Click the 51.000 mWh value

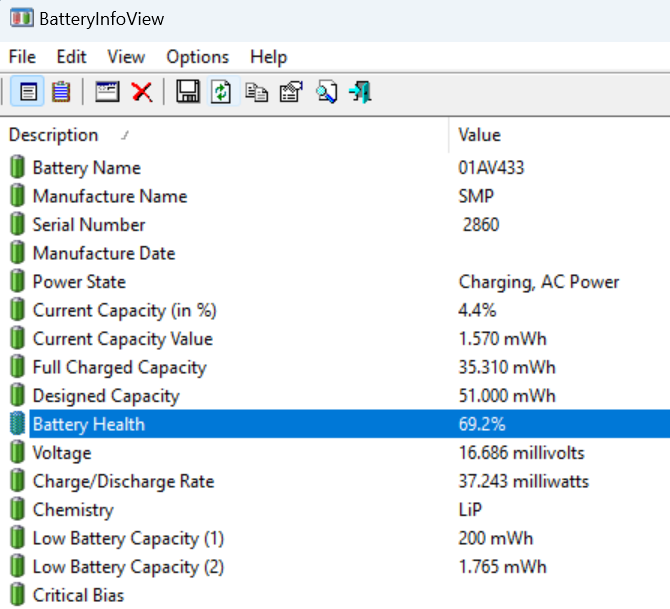coord(507,396)
